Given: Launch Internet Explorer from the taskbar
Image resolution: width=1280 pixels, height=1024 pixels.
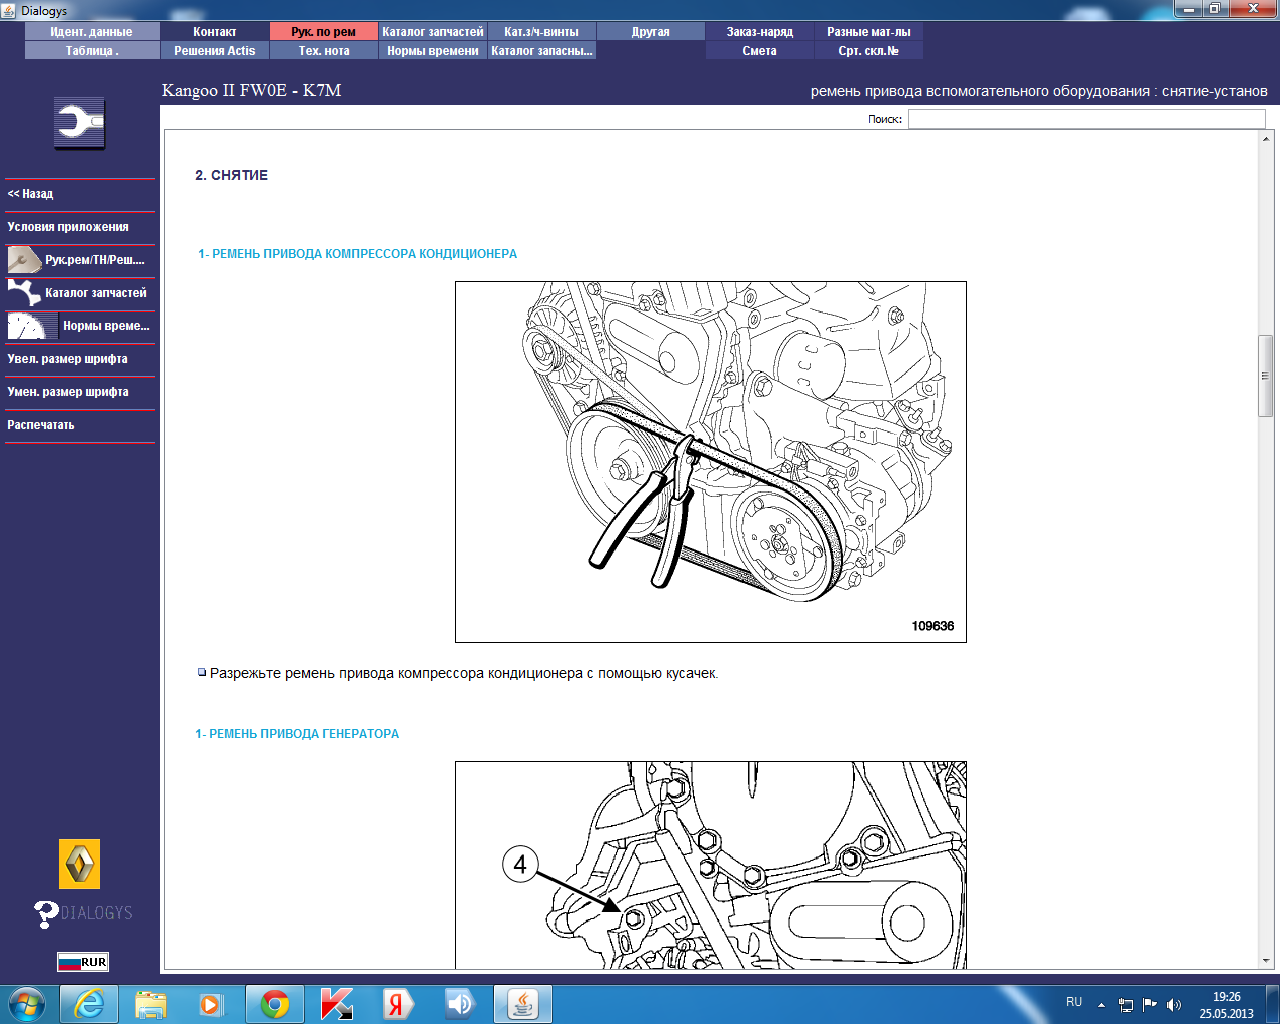Looking at the screenshot, I should click(x=89, y=1004).
